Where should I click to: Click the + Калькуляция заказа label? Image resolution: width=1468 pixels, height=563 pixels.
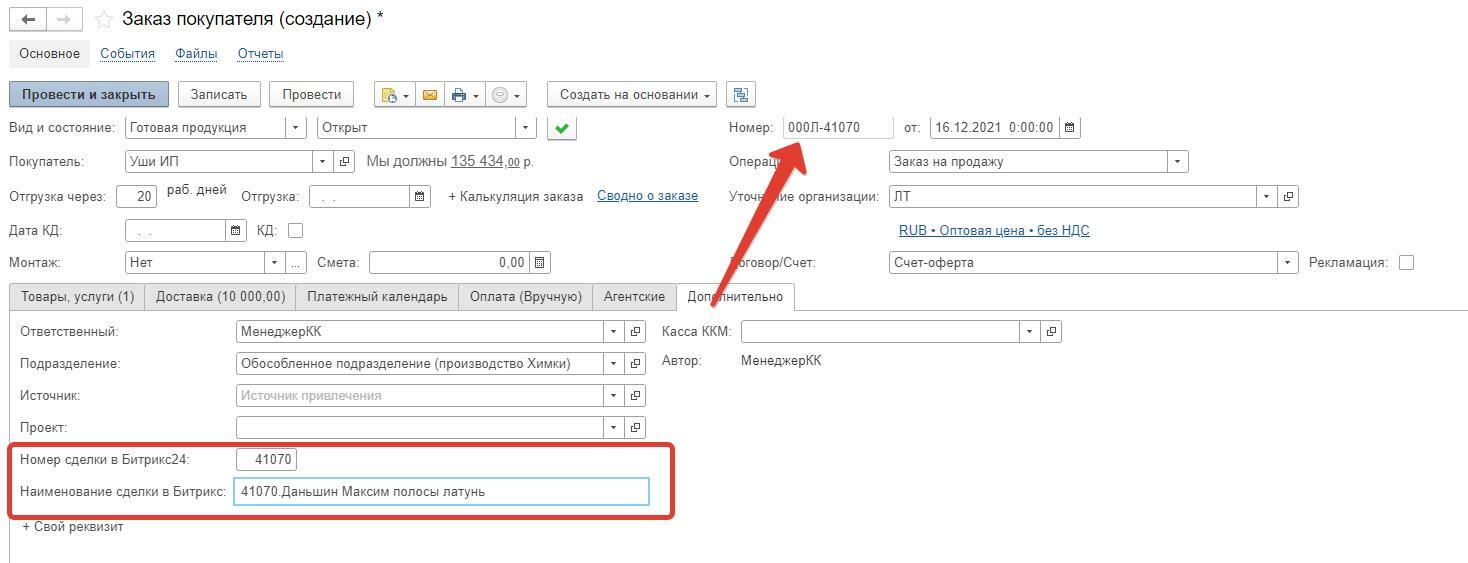tap(515, 197)
